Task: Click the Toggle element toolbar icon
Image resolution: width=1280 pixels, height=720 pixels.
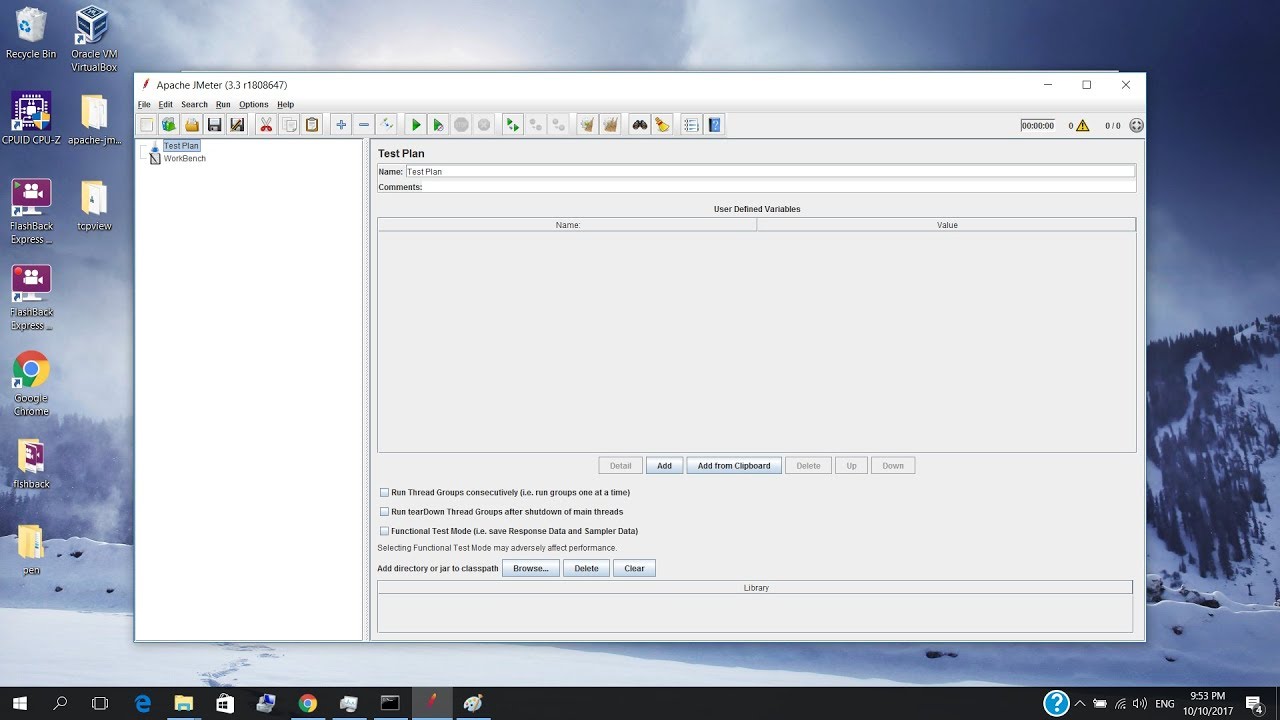Action: pos(386,125)
